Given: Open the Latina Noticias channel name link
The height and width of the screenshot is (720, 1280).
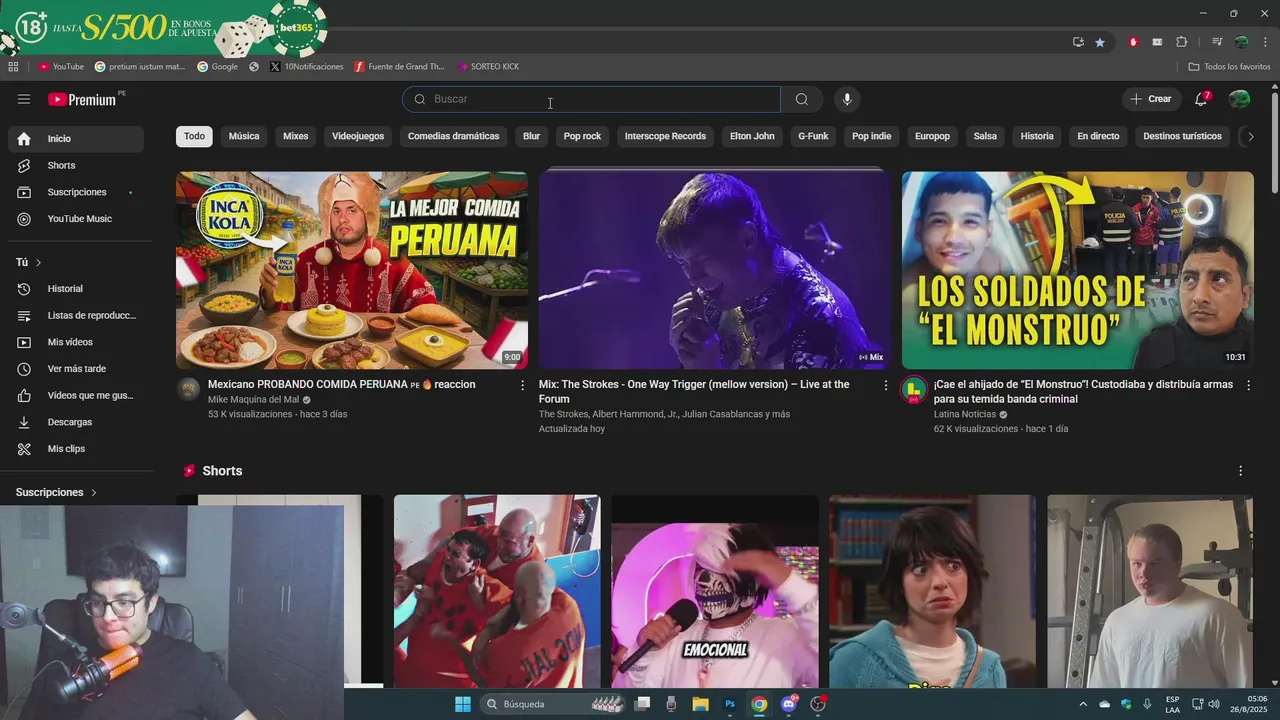Looking at the screenshot, I should [x=965, y=414].
